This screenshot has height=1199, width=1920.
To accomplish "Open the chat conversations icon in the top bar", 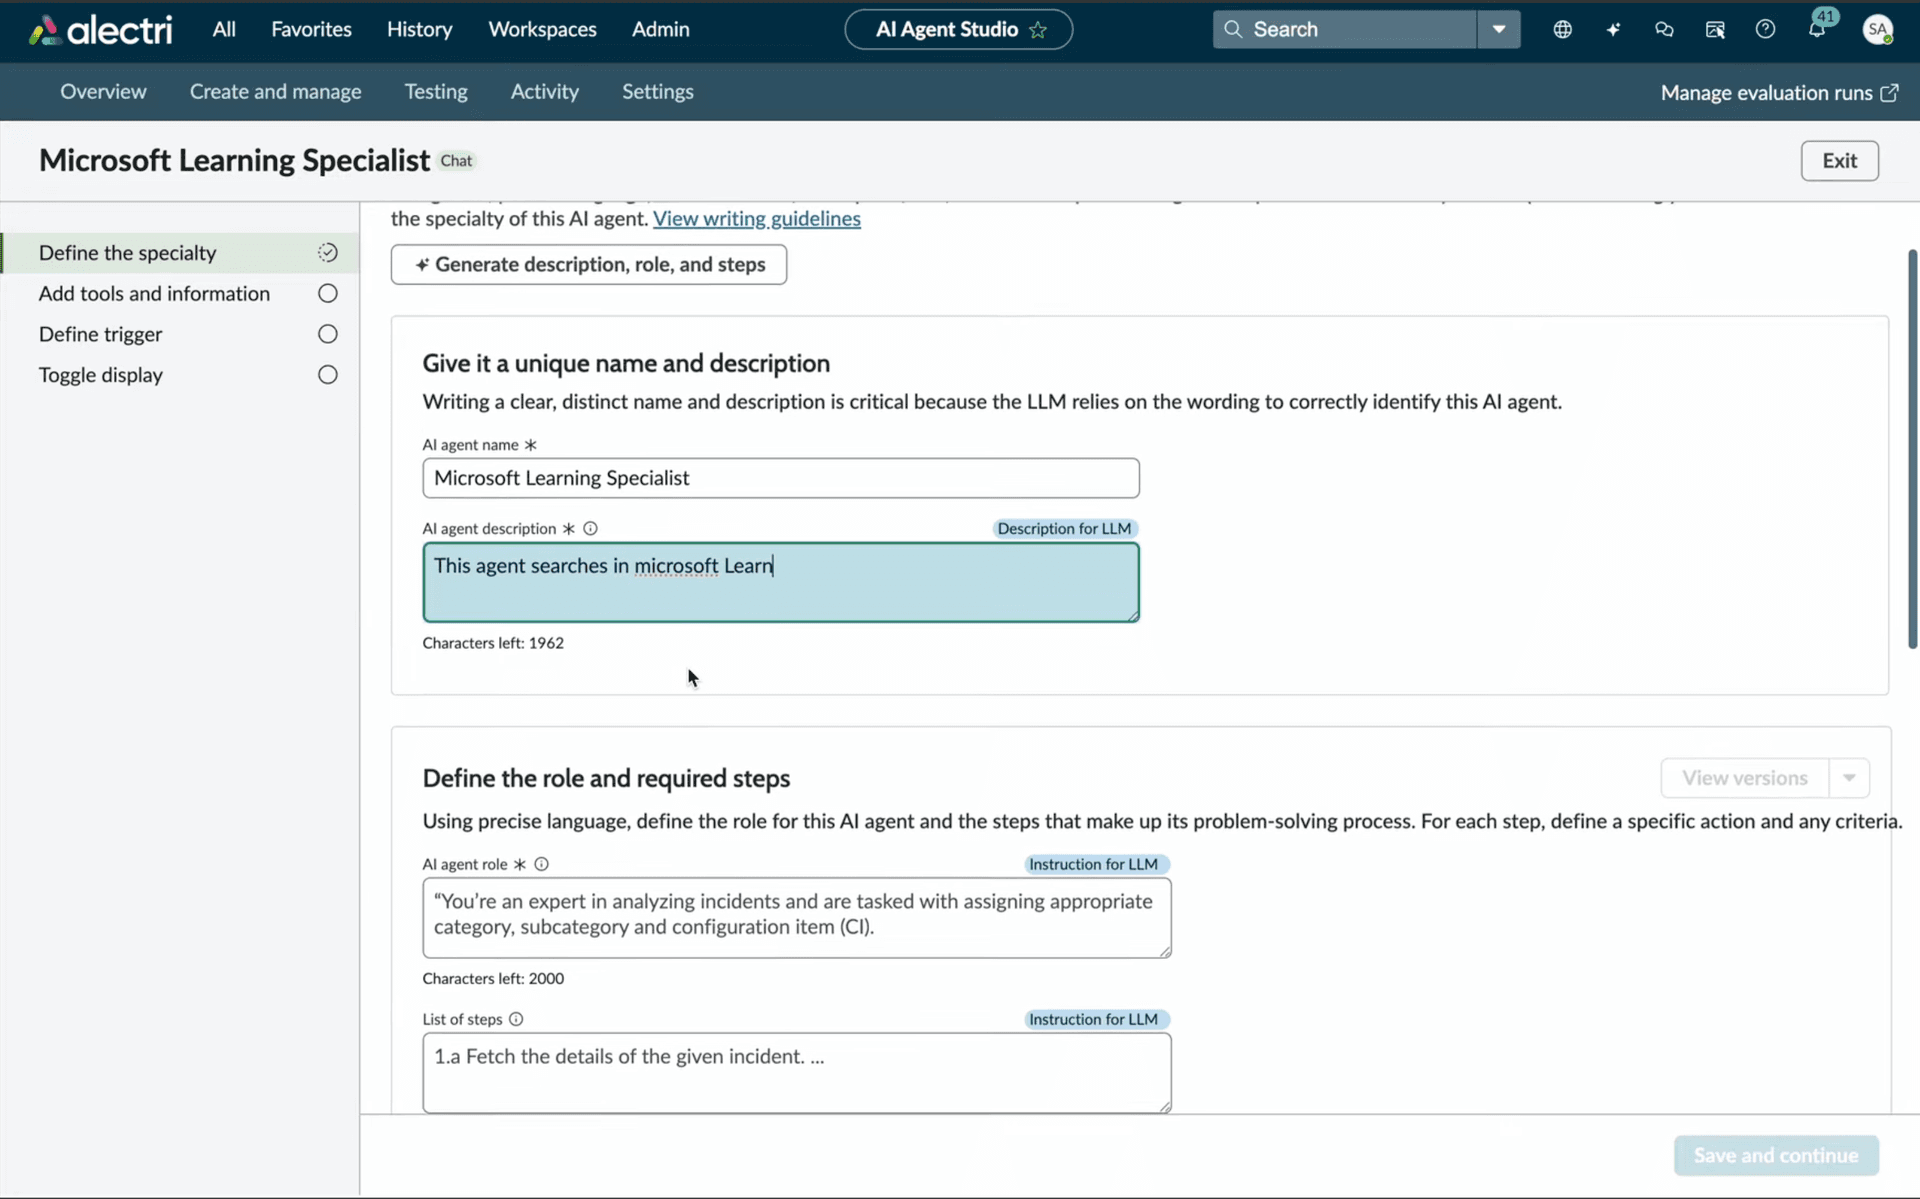I will click(1663, 29).
